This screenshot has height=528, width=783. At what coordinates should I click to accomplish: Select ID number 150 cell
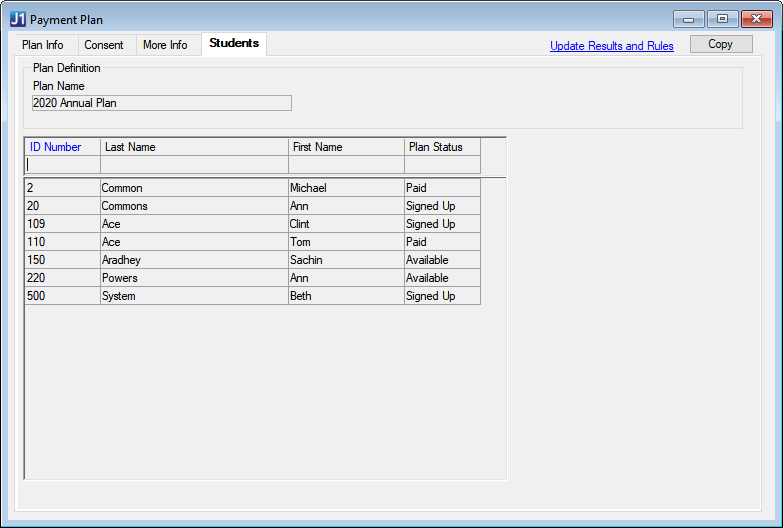62,260
